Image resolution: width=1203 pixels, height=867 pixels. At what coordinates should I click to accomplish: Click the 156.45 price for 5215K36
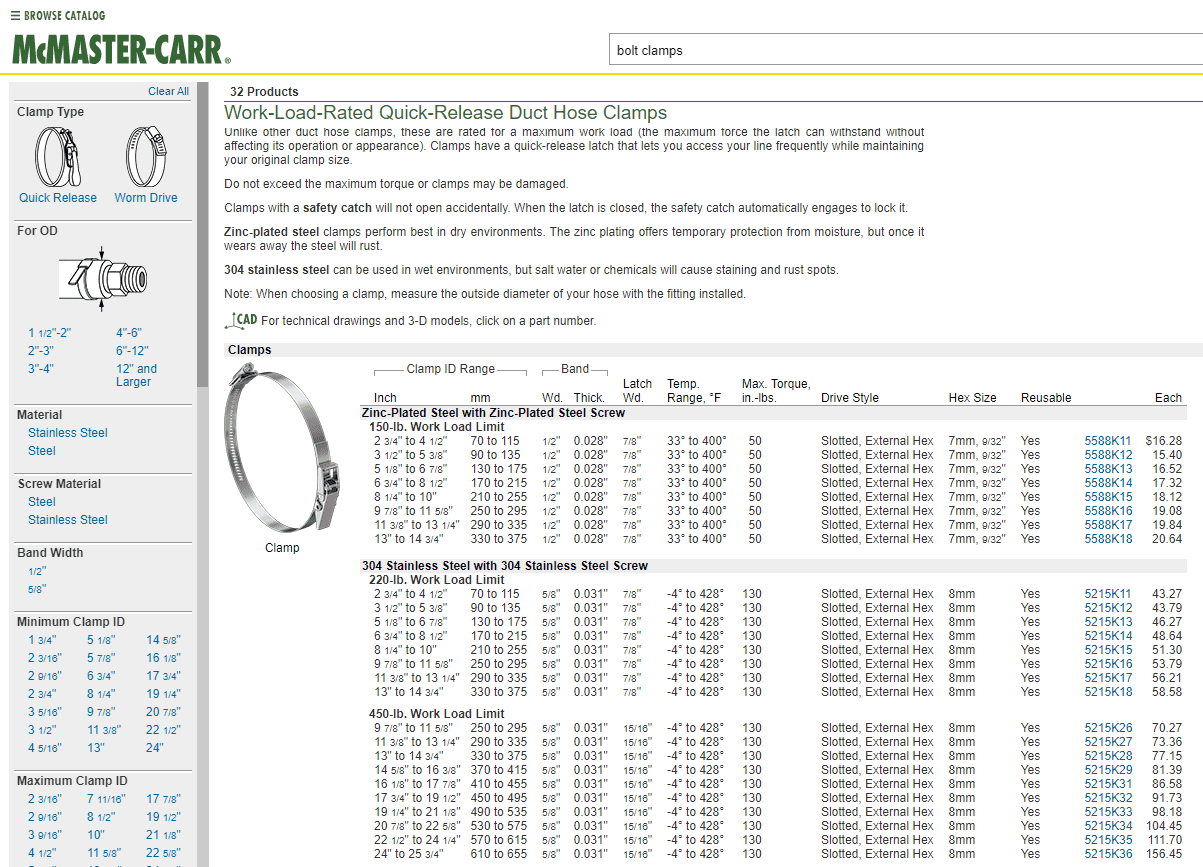1164,854
